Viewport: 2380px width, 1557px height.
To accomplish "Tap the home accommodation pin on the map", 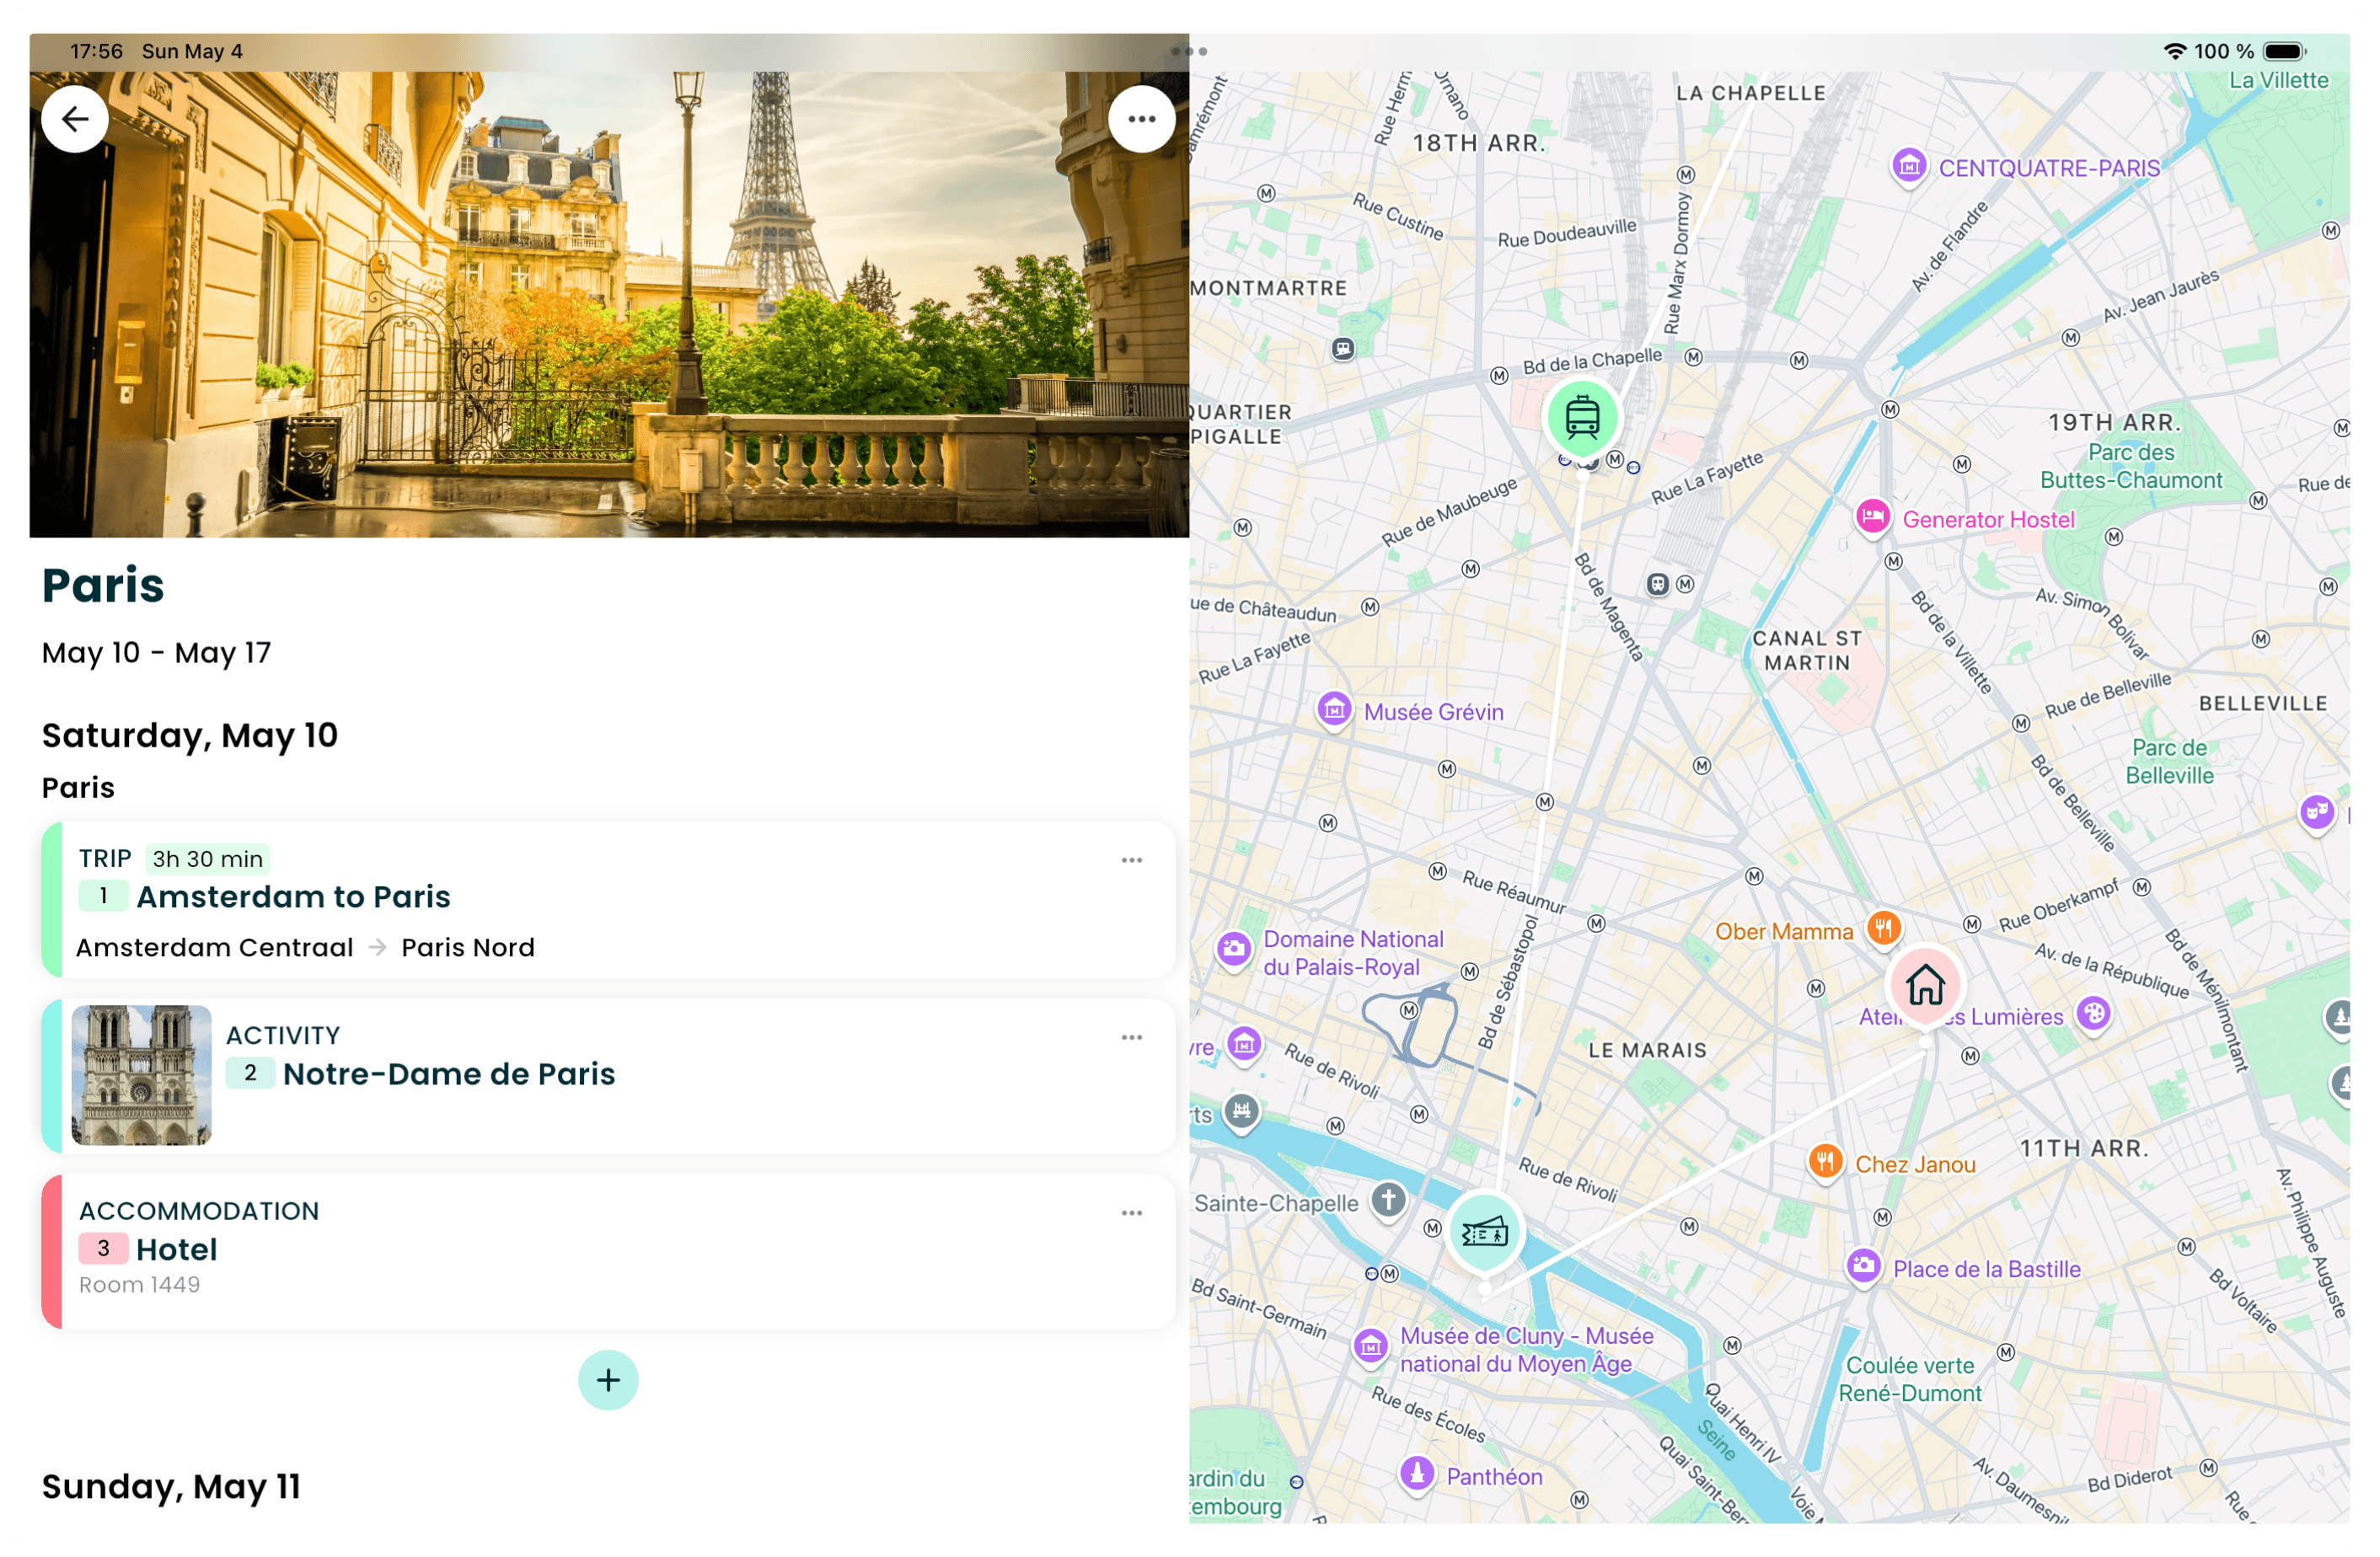I will click(1924, 985).
